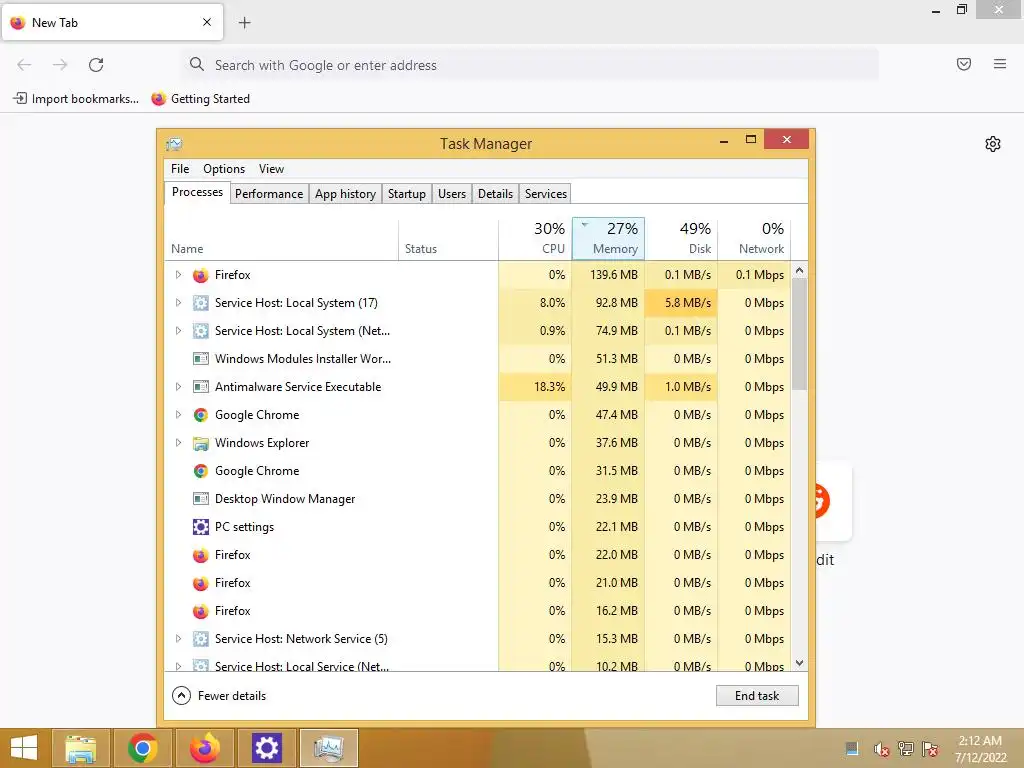Switch to the App history tab
The width and height of the screenshot is (1024, 768).
coord(345,194)
